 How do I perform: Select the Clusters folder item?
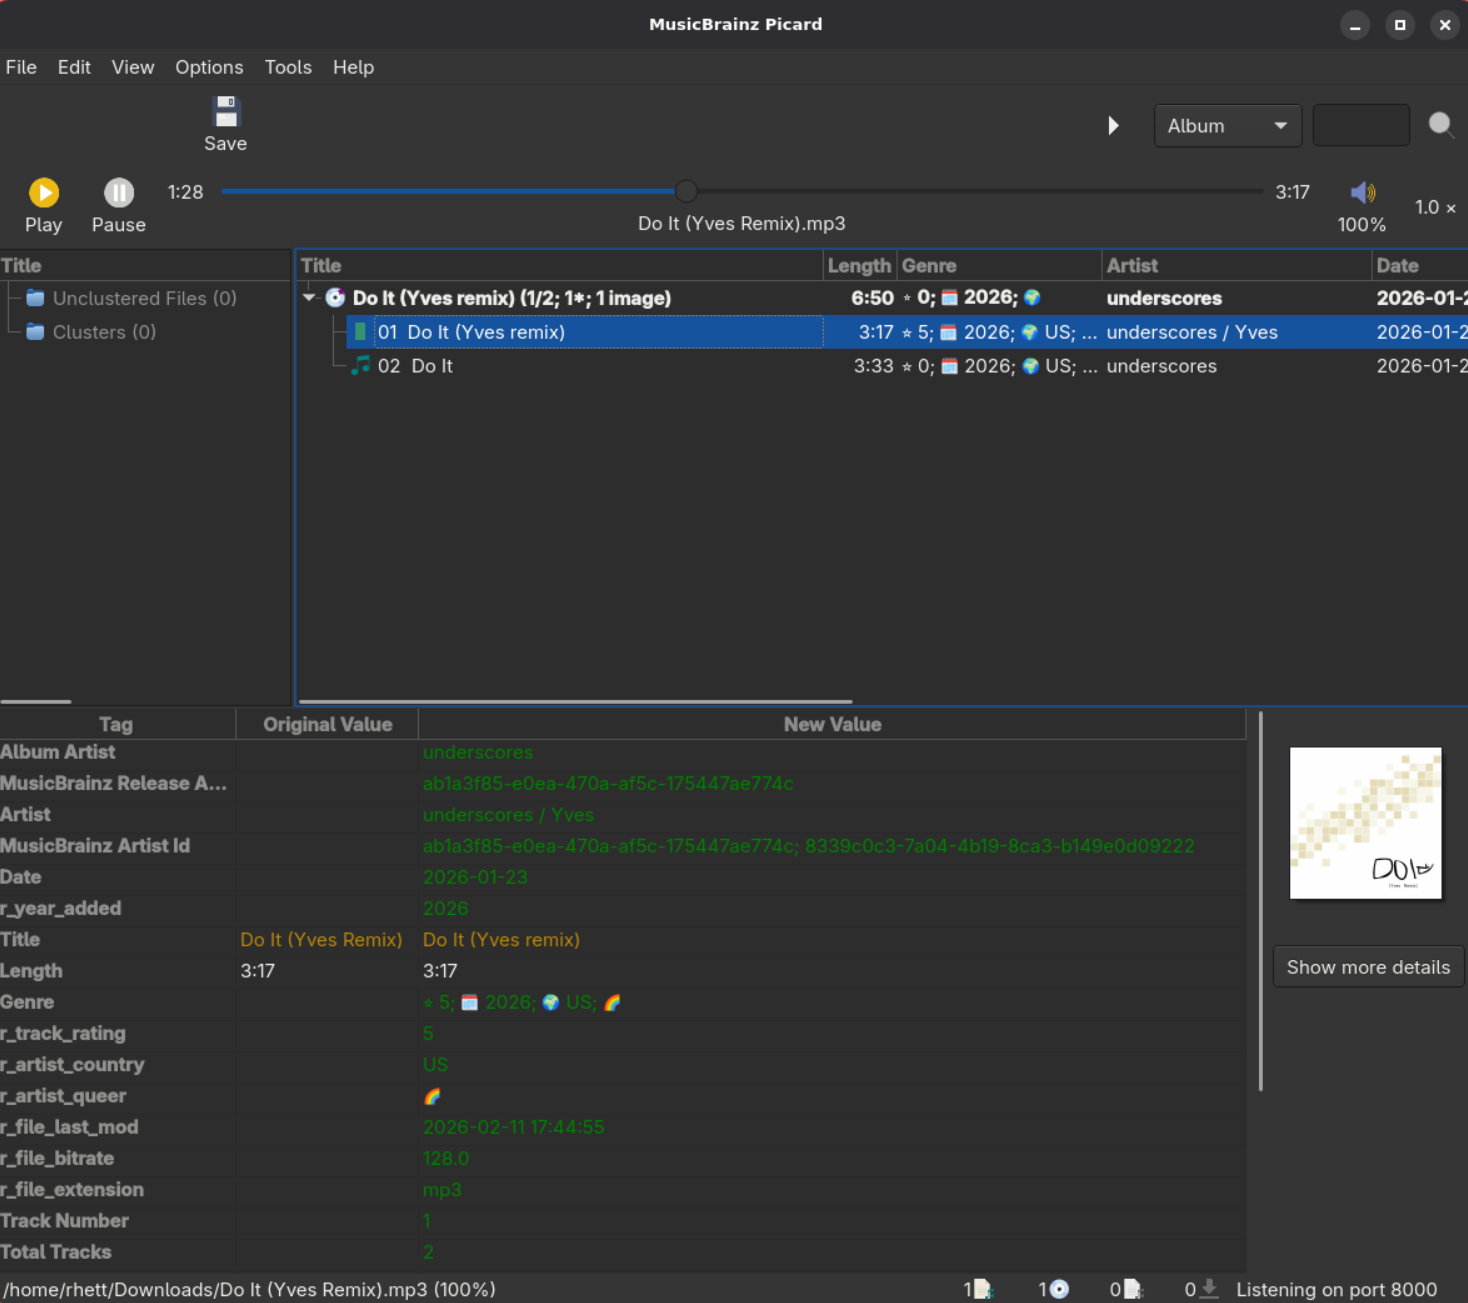pyautogui.click(x=103, y=332)
